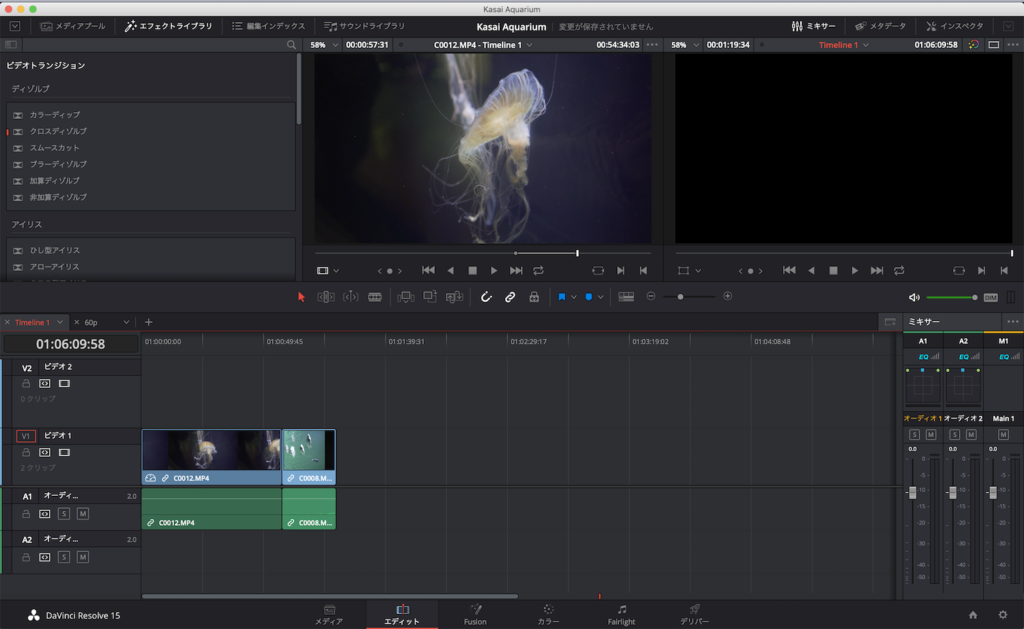Image resolution: width=1024 pixels, height=629 pixels.
Task: Select the C0008 clip on ビデオ 1
Action: [309, 455]
